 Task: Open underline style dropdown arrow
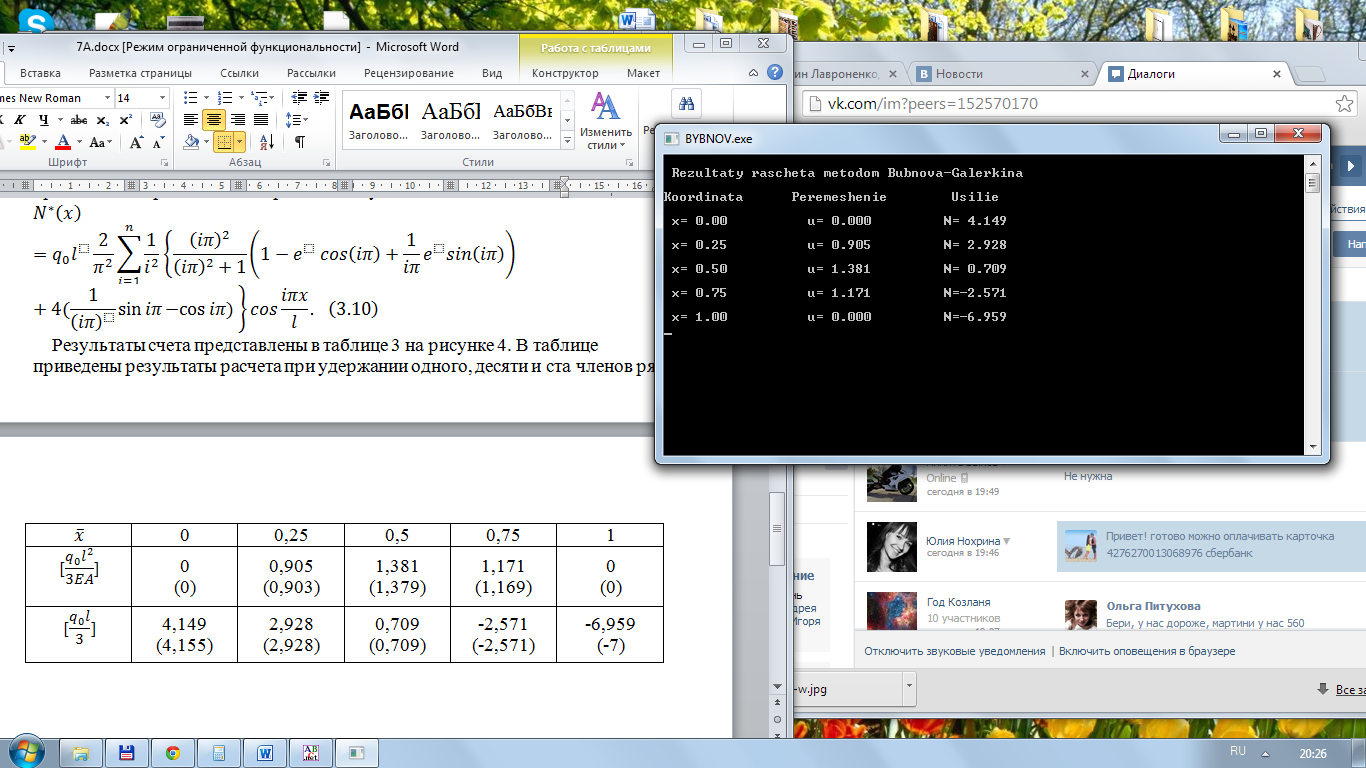tap(60, 120)
